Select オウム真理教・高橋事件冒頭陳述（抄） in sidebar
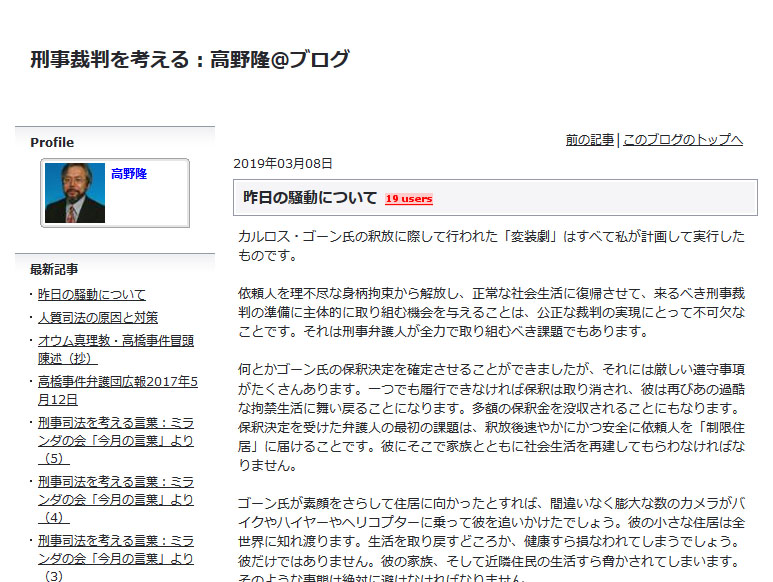 point(115,349)
